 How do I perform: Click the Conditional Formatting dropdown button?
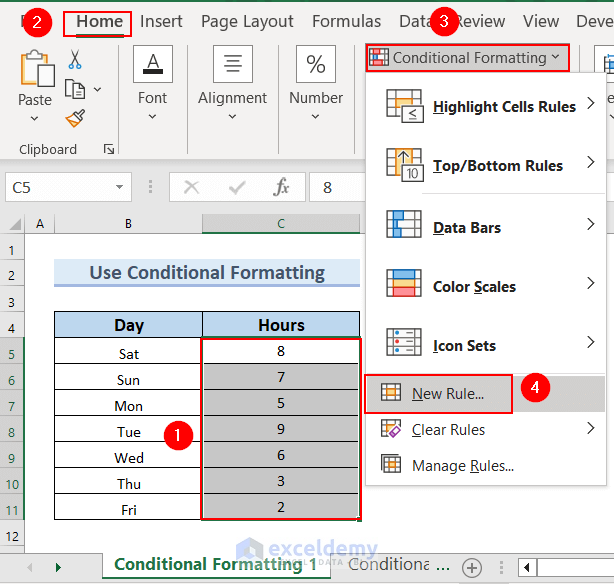point(468,58)
